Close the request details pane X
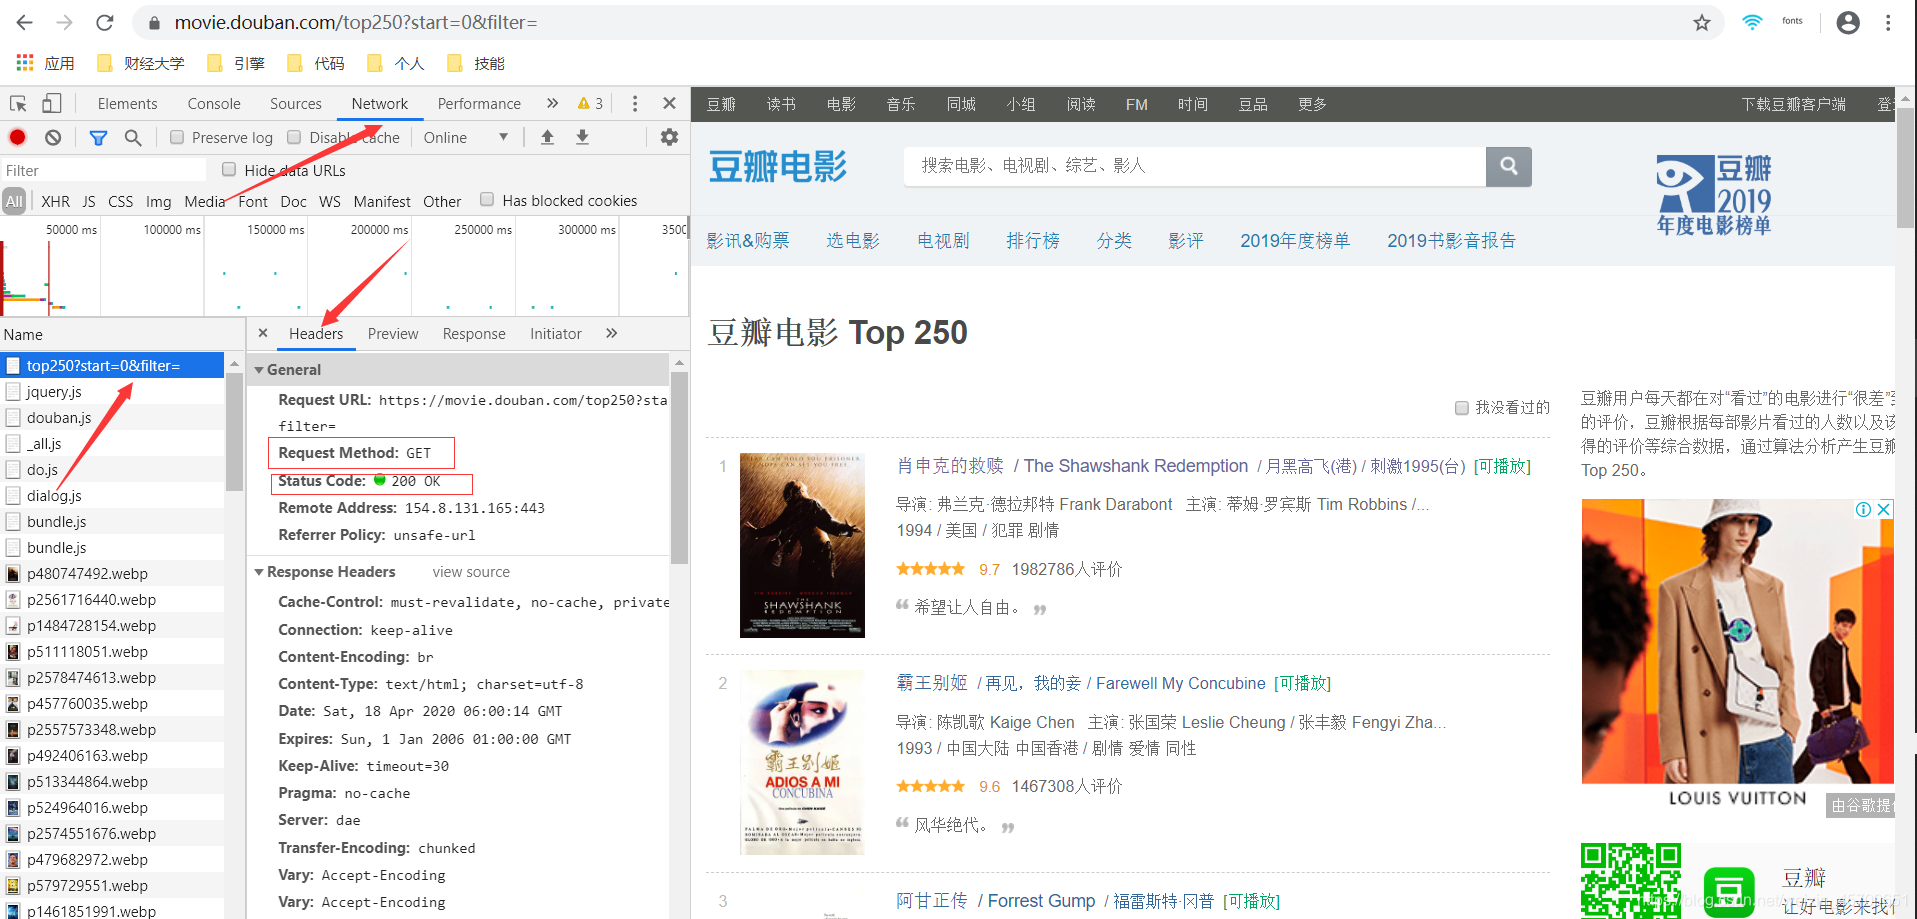The image size is (1917, 919). [x=263, y=333]
